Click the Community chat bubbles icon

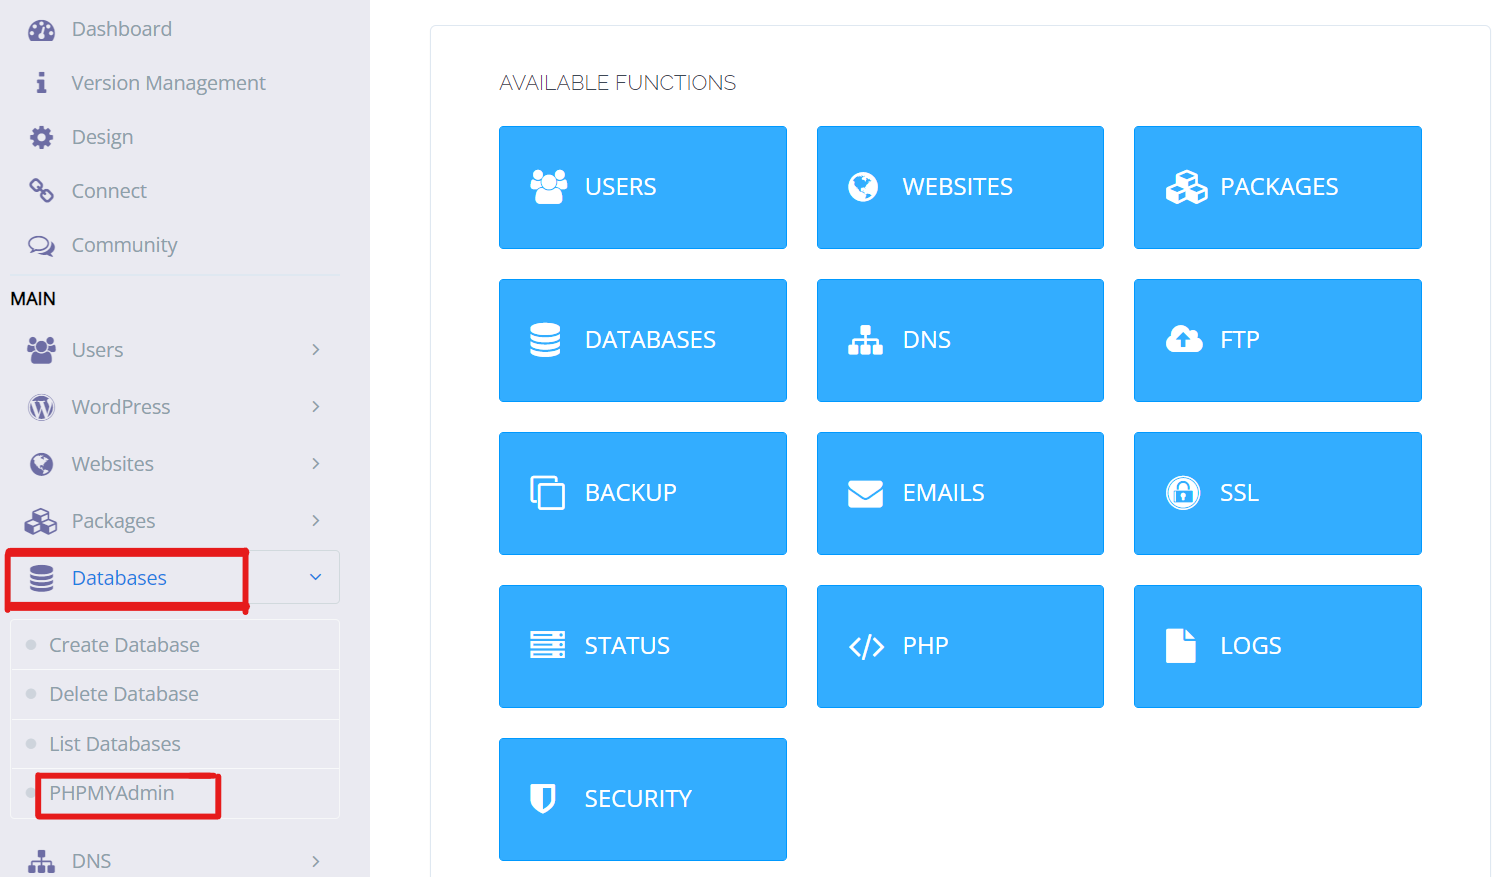(41, 245)
